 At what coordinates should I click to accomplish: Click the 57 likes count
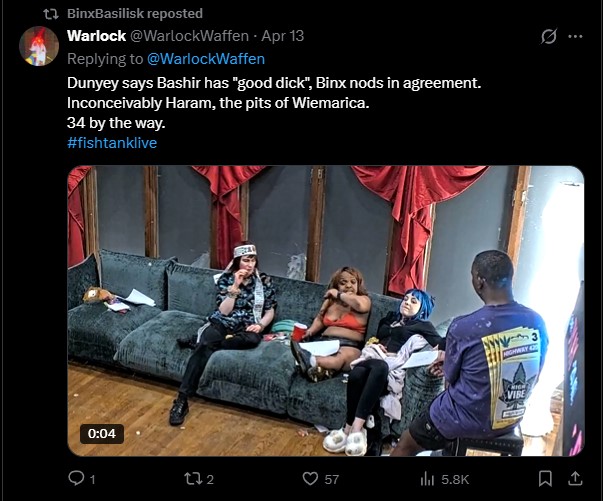pyautogui.click(x=331, y=479)
